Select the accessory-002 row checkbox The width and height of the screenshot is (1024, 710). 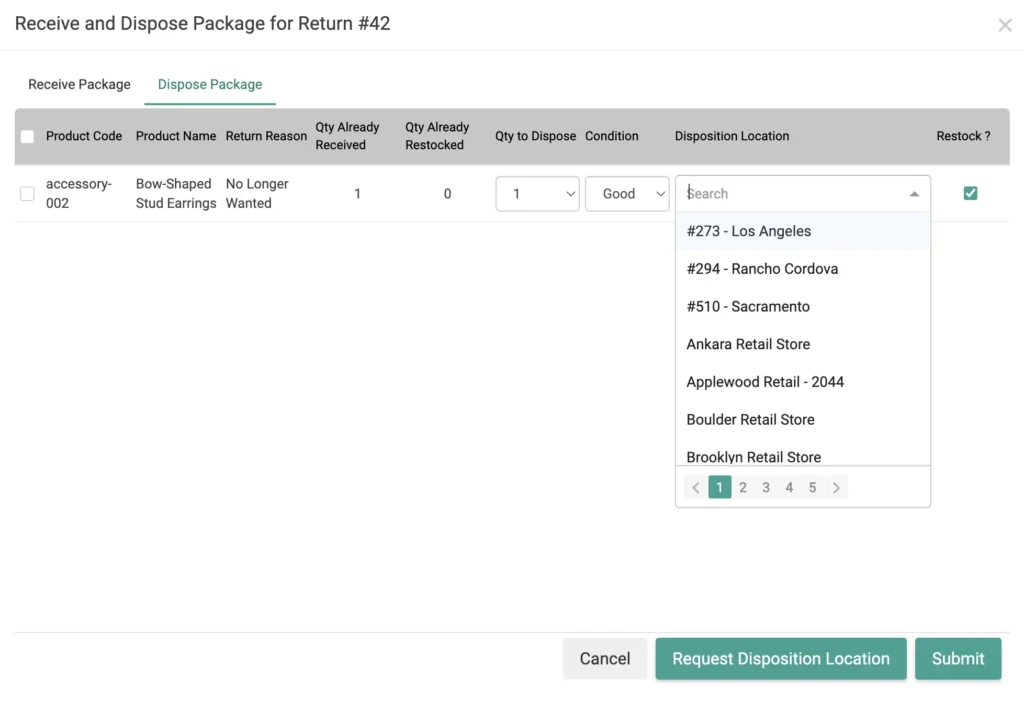tap(27, 194)
